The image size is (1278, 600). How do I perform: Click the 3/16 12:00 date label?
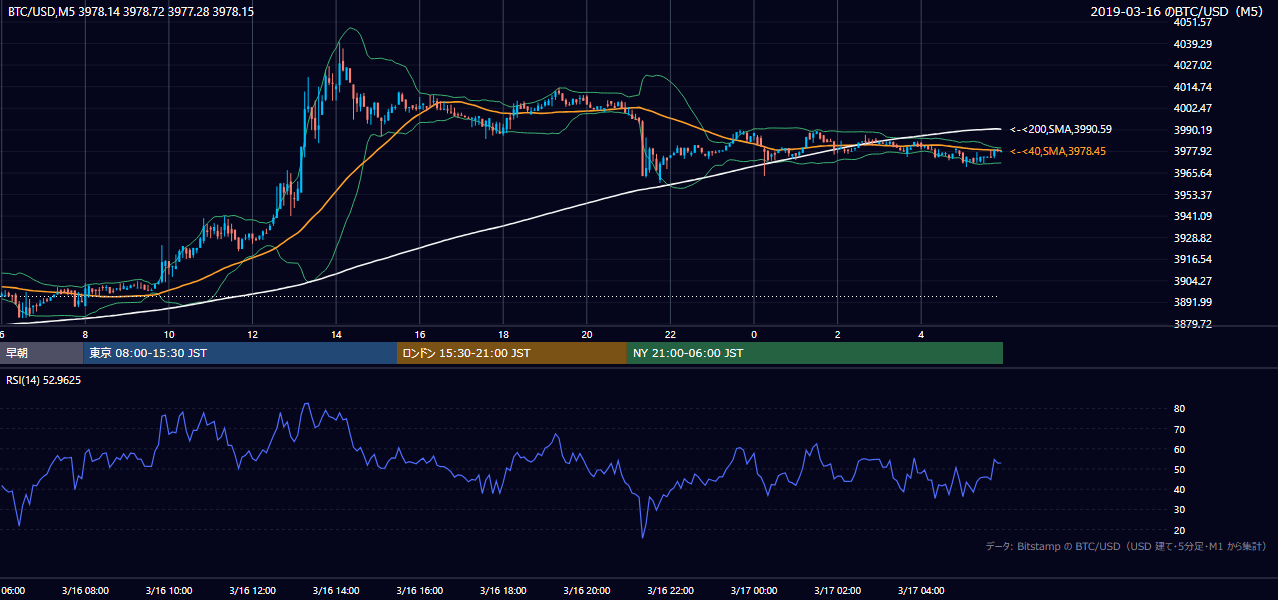pos(253,591)
